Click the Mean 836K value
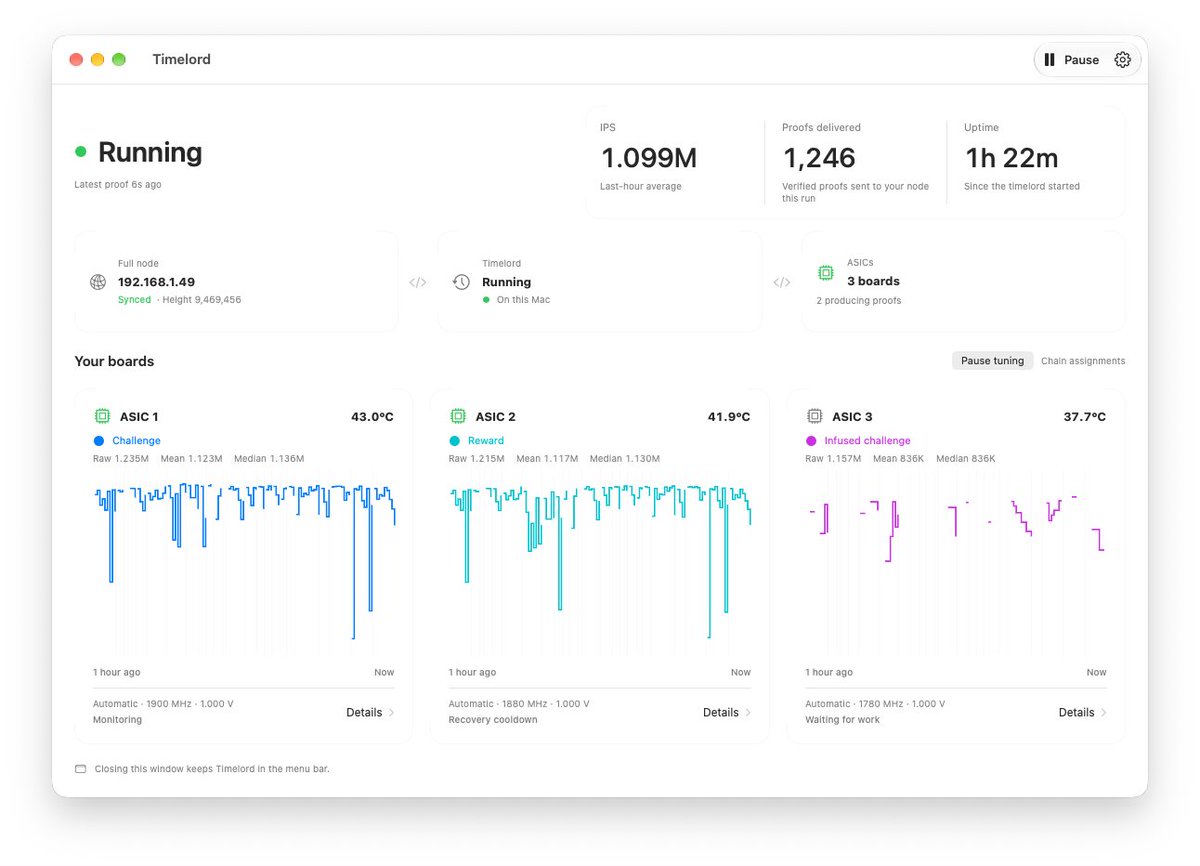This screenshot has width=1200, height=866. click(x=898, y=459)
